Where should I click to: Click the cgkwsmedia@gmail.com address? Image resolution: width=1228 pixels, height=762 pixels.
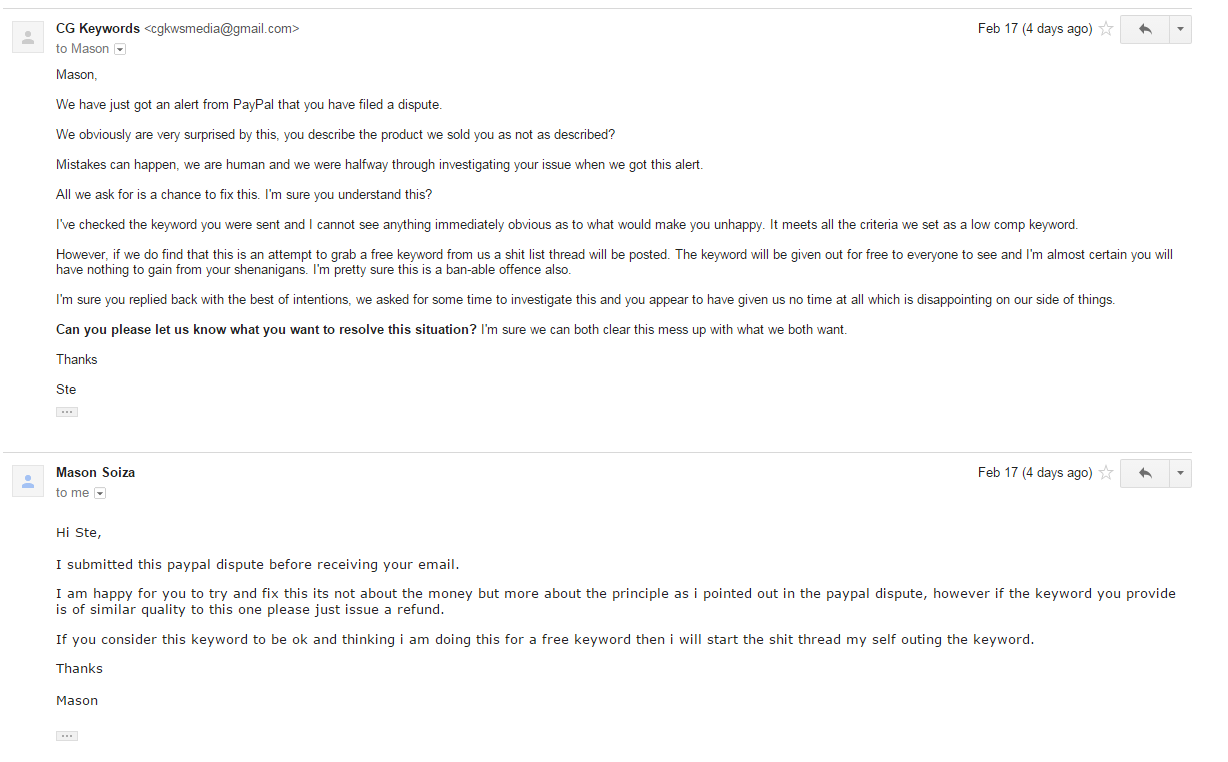click(222, 29)
